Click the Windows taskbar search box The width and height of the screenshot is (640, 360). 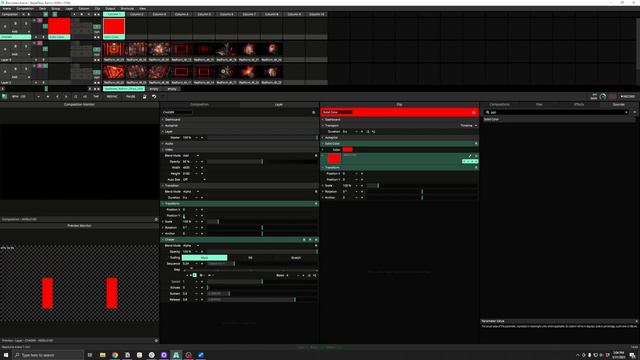click(x=48, y=355)
